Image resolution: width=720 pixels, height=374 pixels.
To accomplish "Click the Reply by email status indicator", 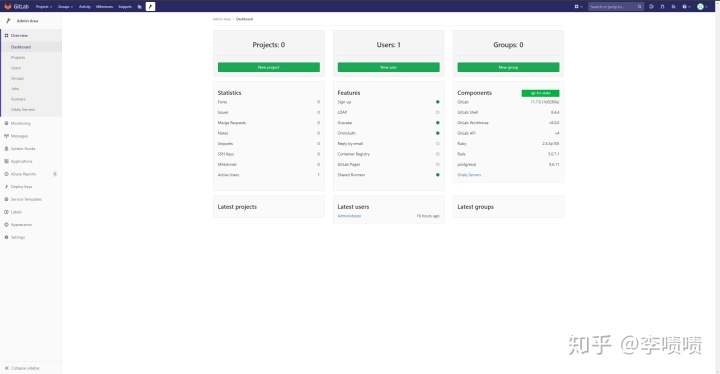I will [x=438, y=144].
